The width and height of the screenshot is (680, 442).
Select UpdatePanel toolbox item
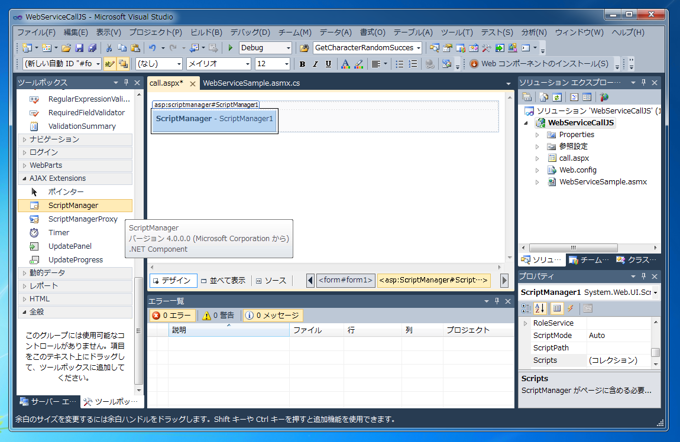point(75,246)
